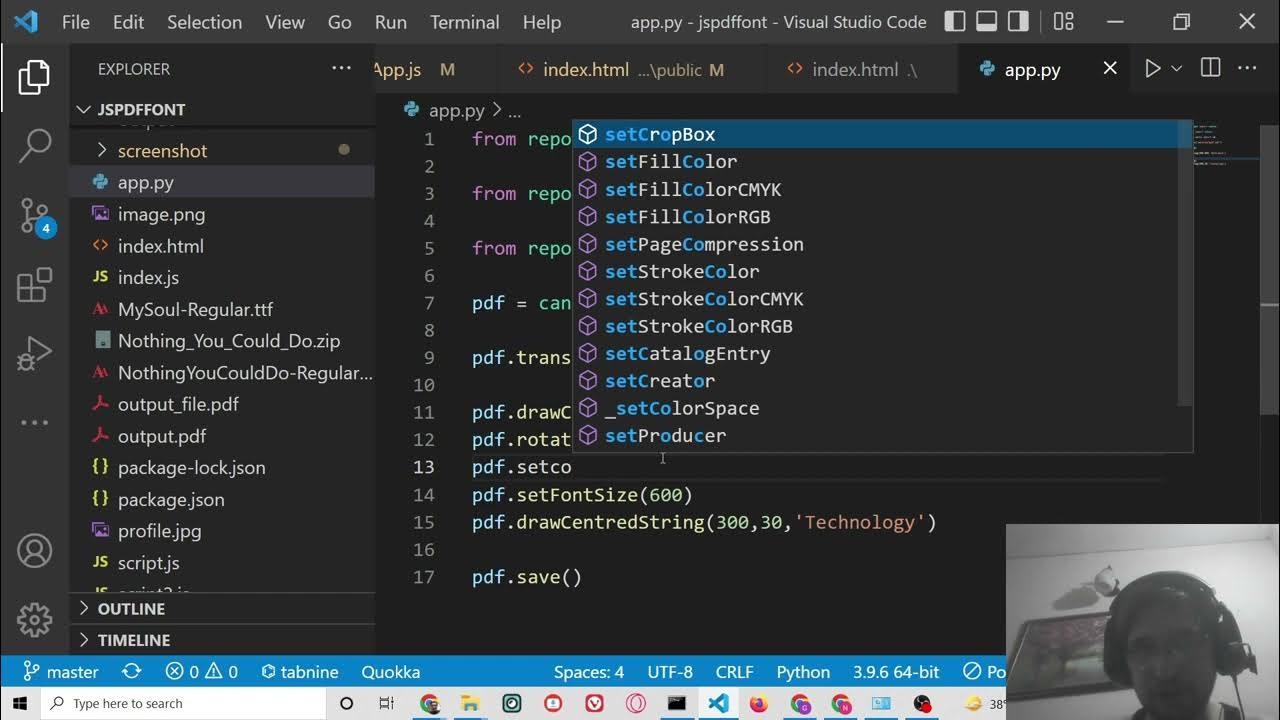Run the Python file with play button

click(1152, 69)
